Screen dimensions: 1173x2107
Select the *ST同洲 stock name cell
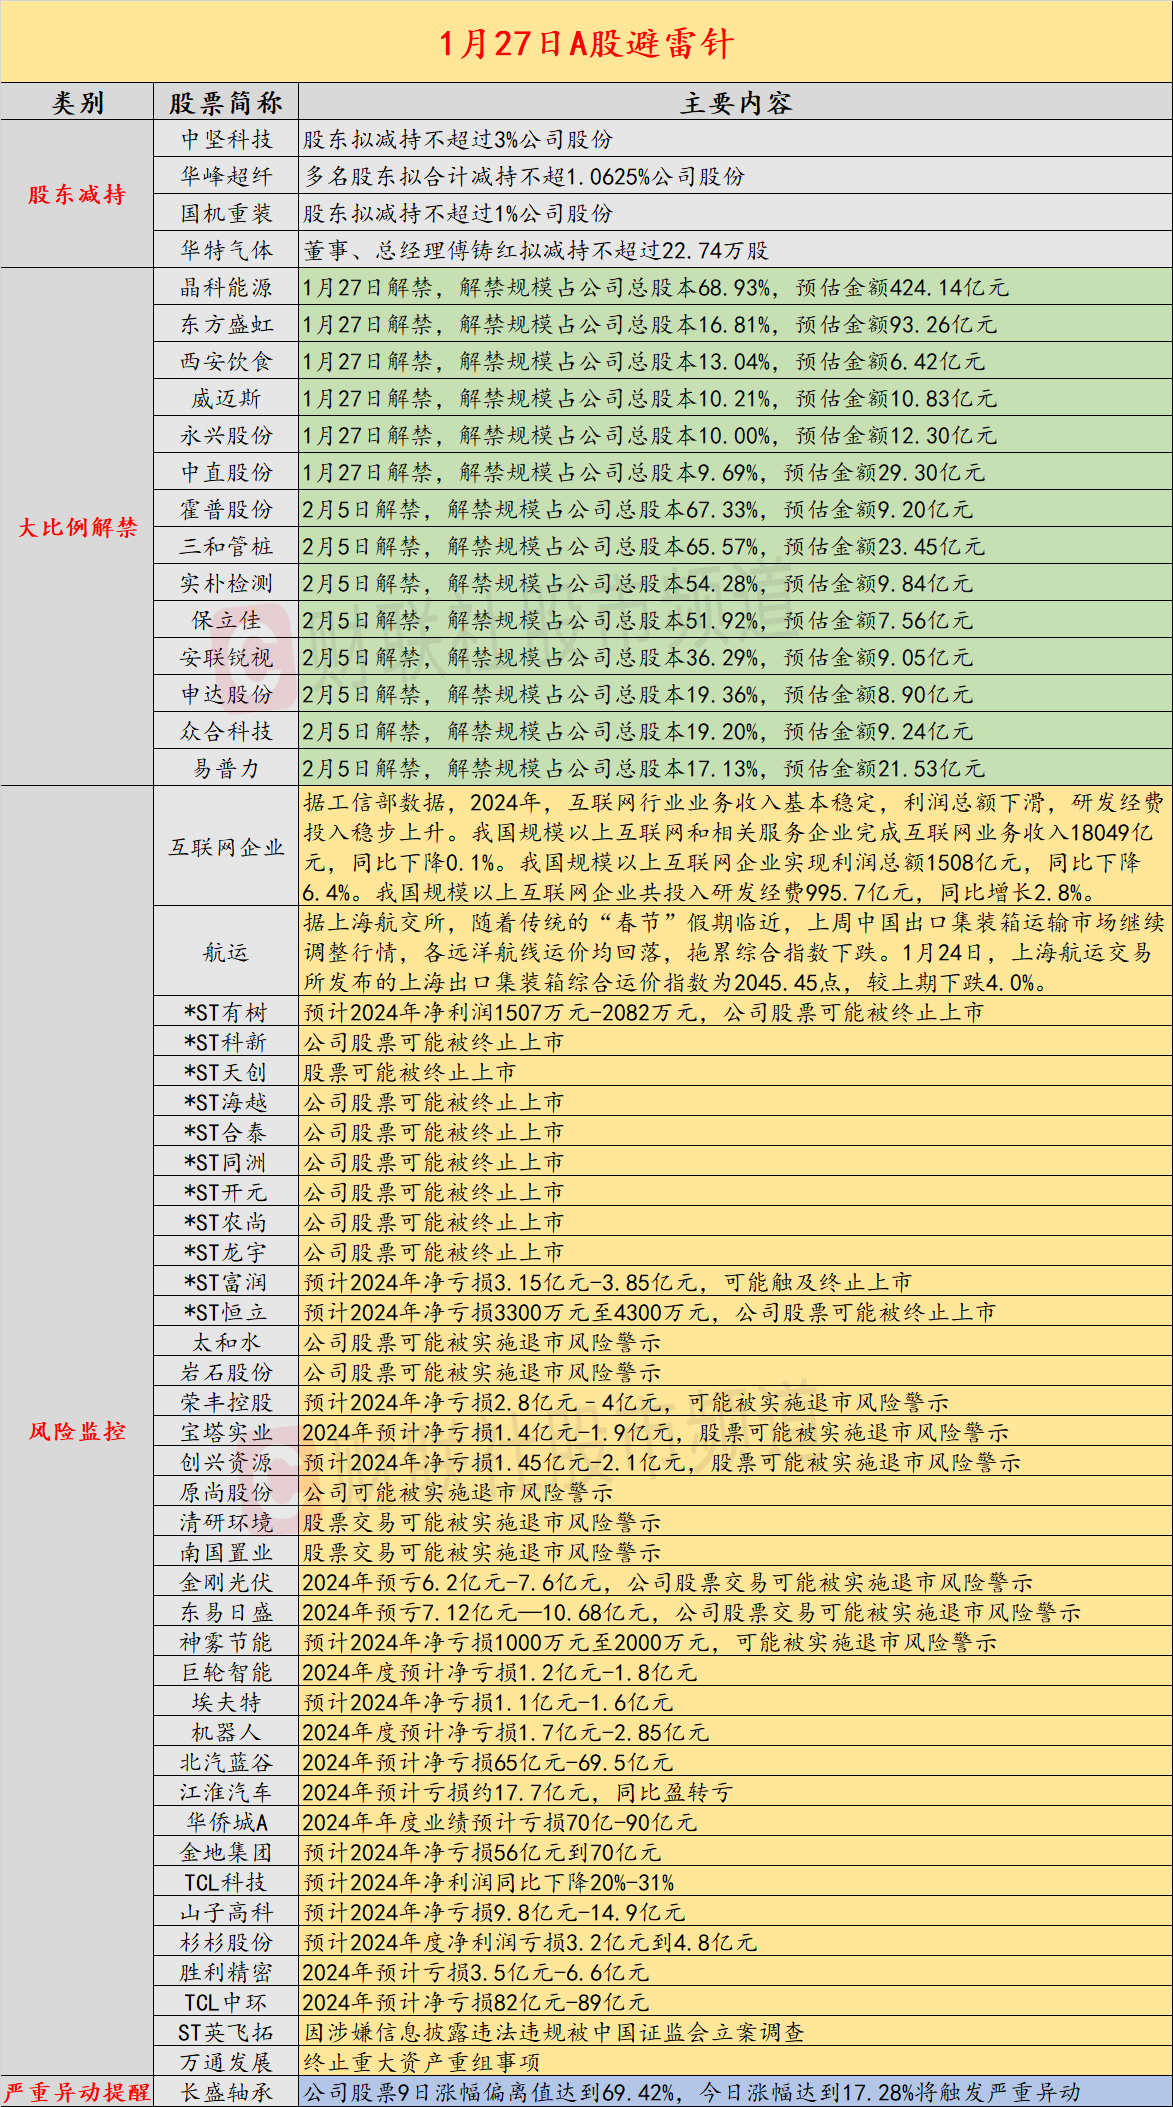pos(226,1162)
